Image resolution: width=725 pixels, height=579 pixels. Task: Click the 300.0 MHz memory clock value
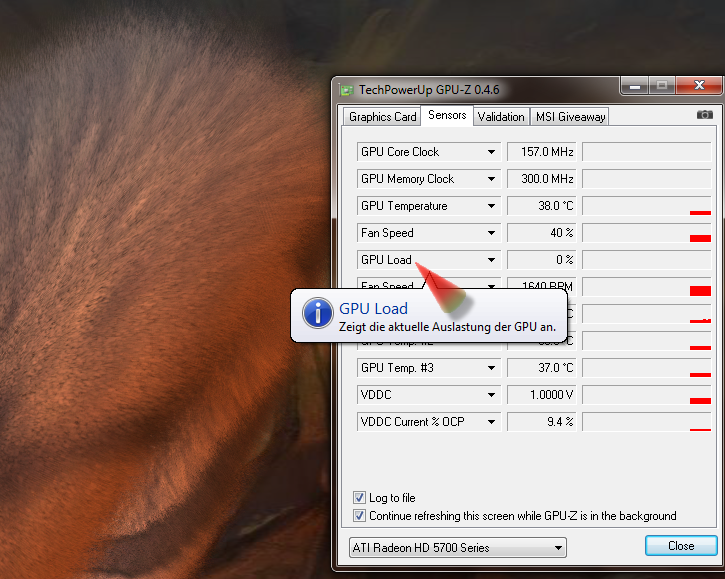(x=541, y=179)
